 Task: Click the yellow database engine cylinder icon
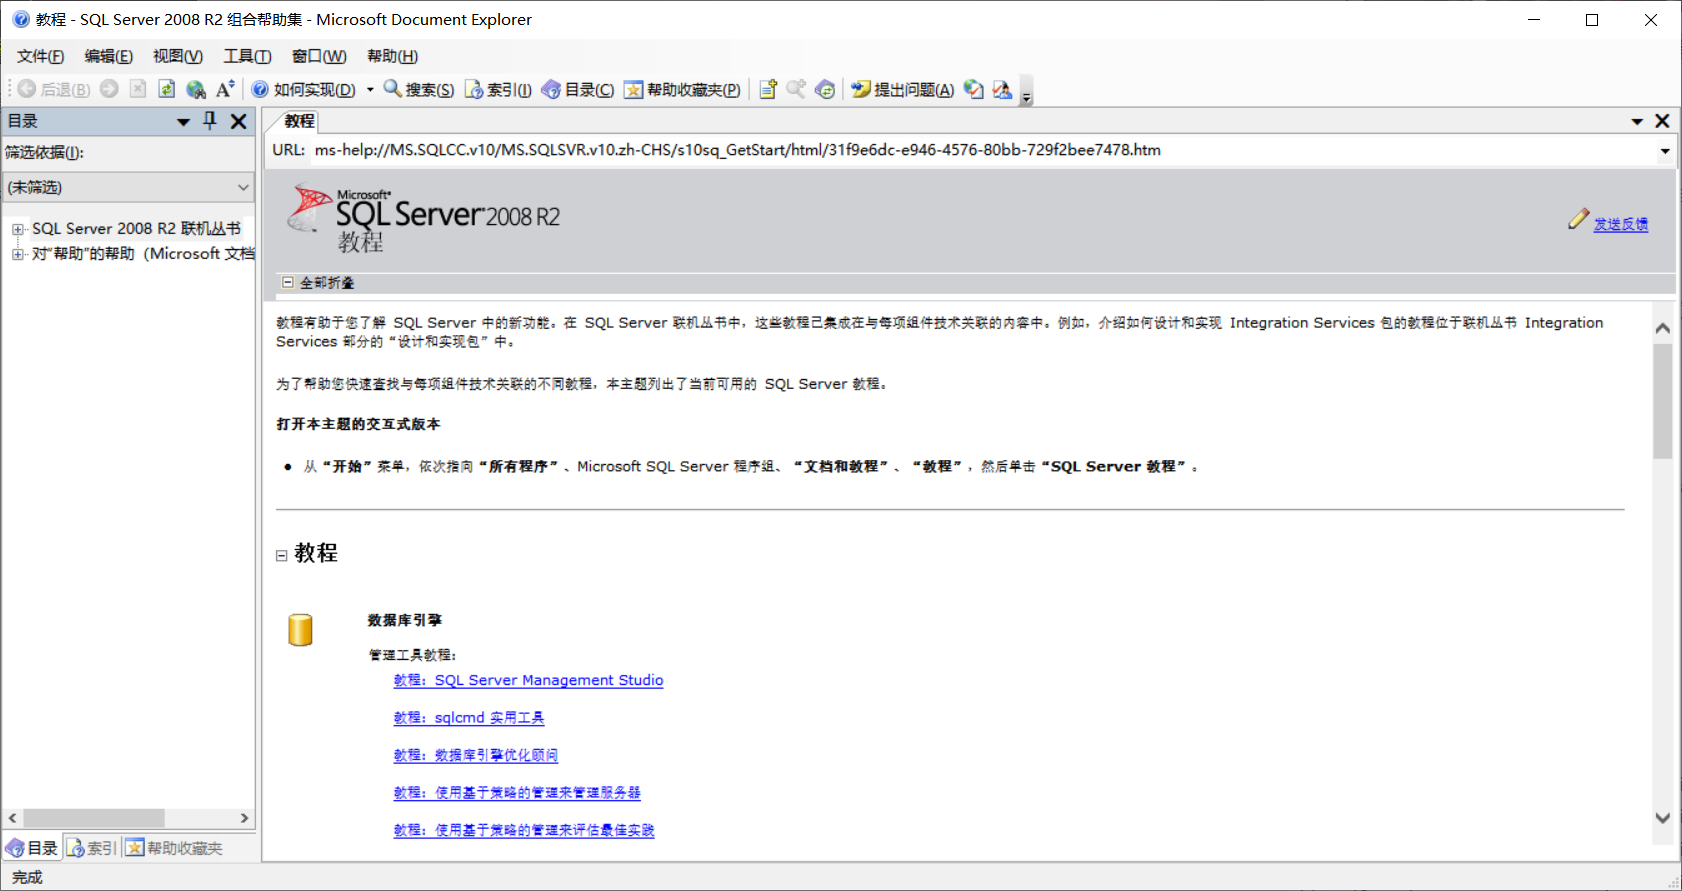[300, 629]
